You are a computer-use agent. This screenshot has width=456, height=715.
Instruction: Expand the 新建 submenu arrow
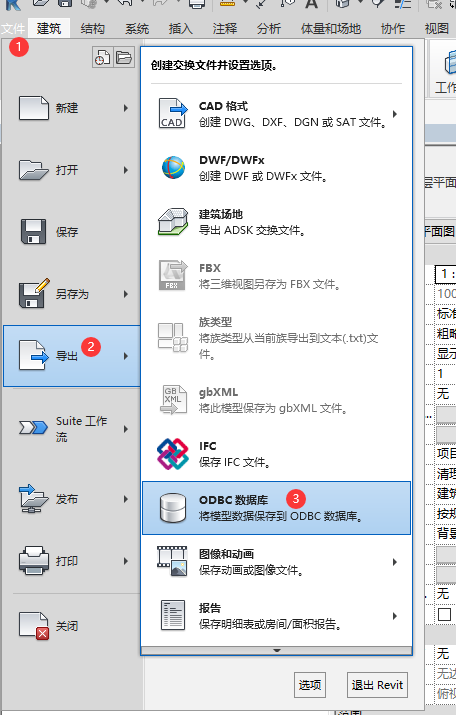point(126,108)
